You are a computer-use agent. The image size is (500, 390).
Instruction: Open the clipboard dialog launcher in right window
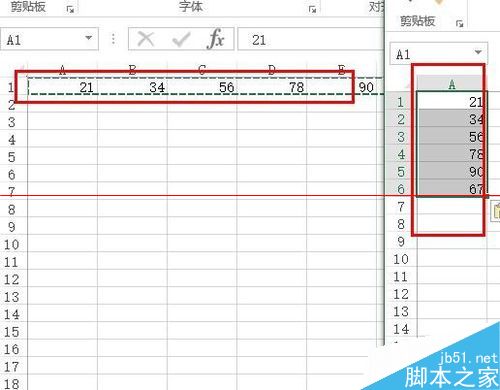(460, 23)
